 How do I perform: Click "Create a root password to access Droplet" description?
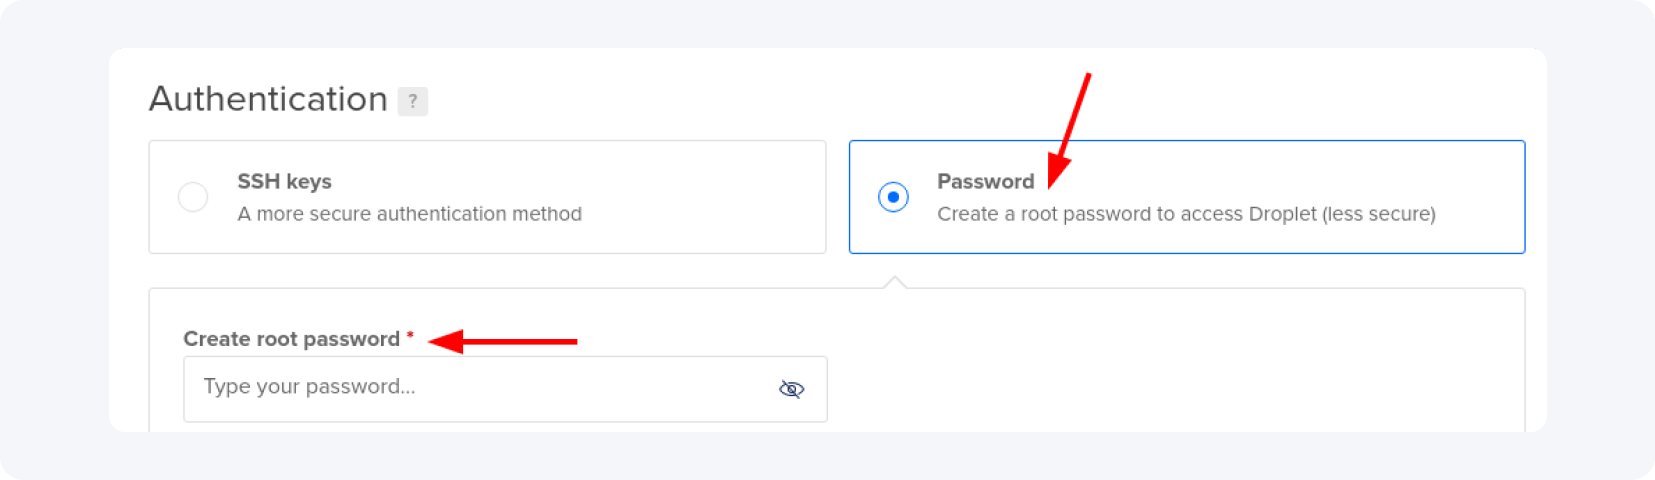point(1125,214)
